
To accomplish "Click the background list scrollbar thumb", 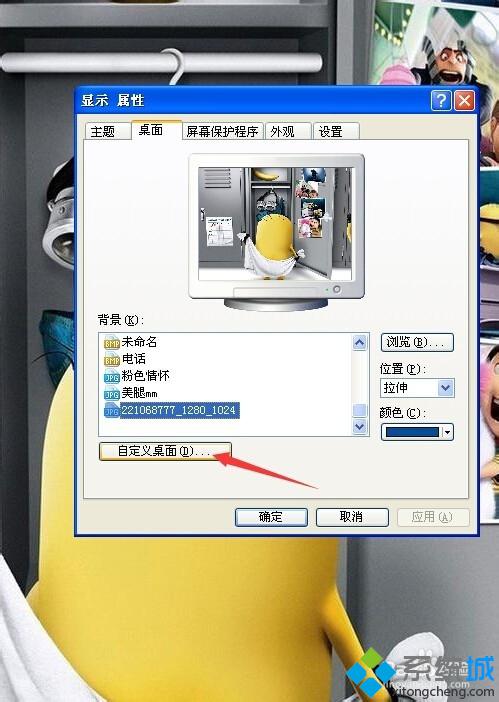I will pos(359,410).
